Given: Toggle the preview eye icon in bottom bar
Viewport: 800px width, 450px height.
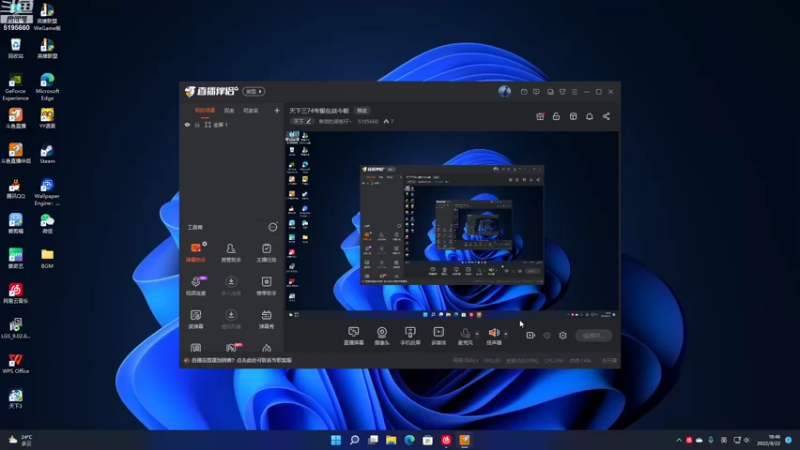Looking at the screenshot, I should click(547, 335).
